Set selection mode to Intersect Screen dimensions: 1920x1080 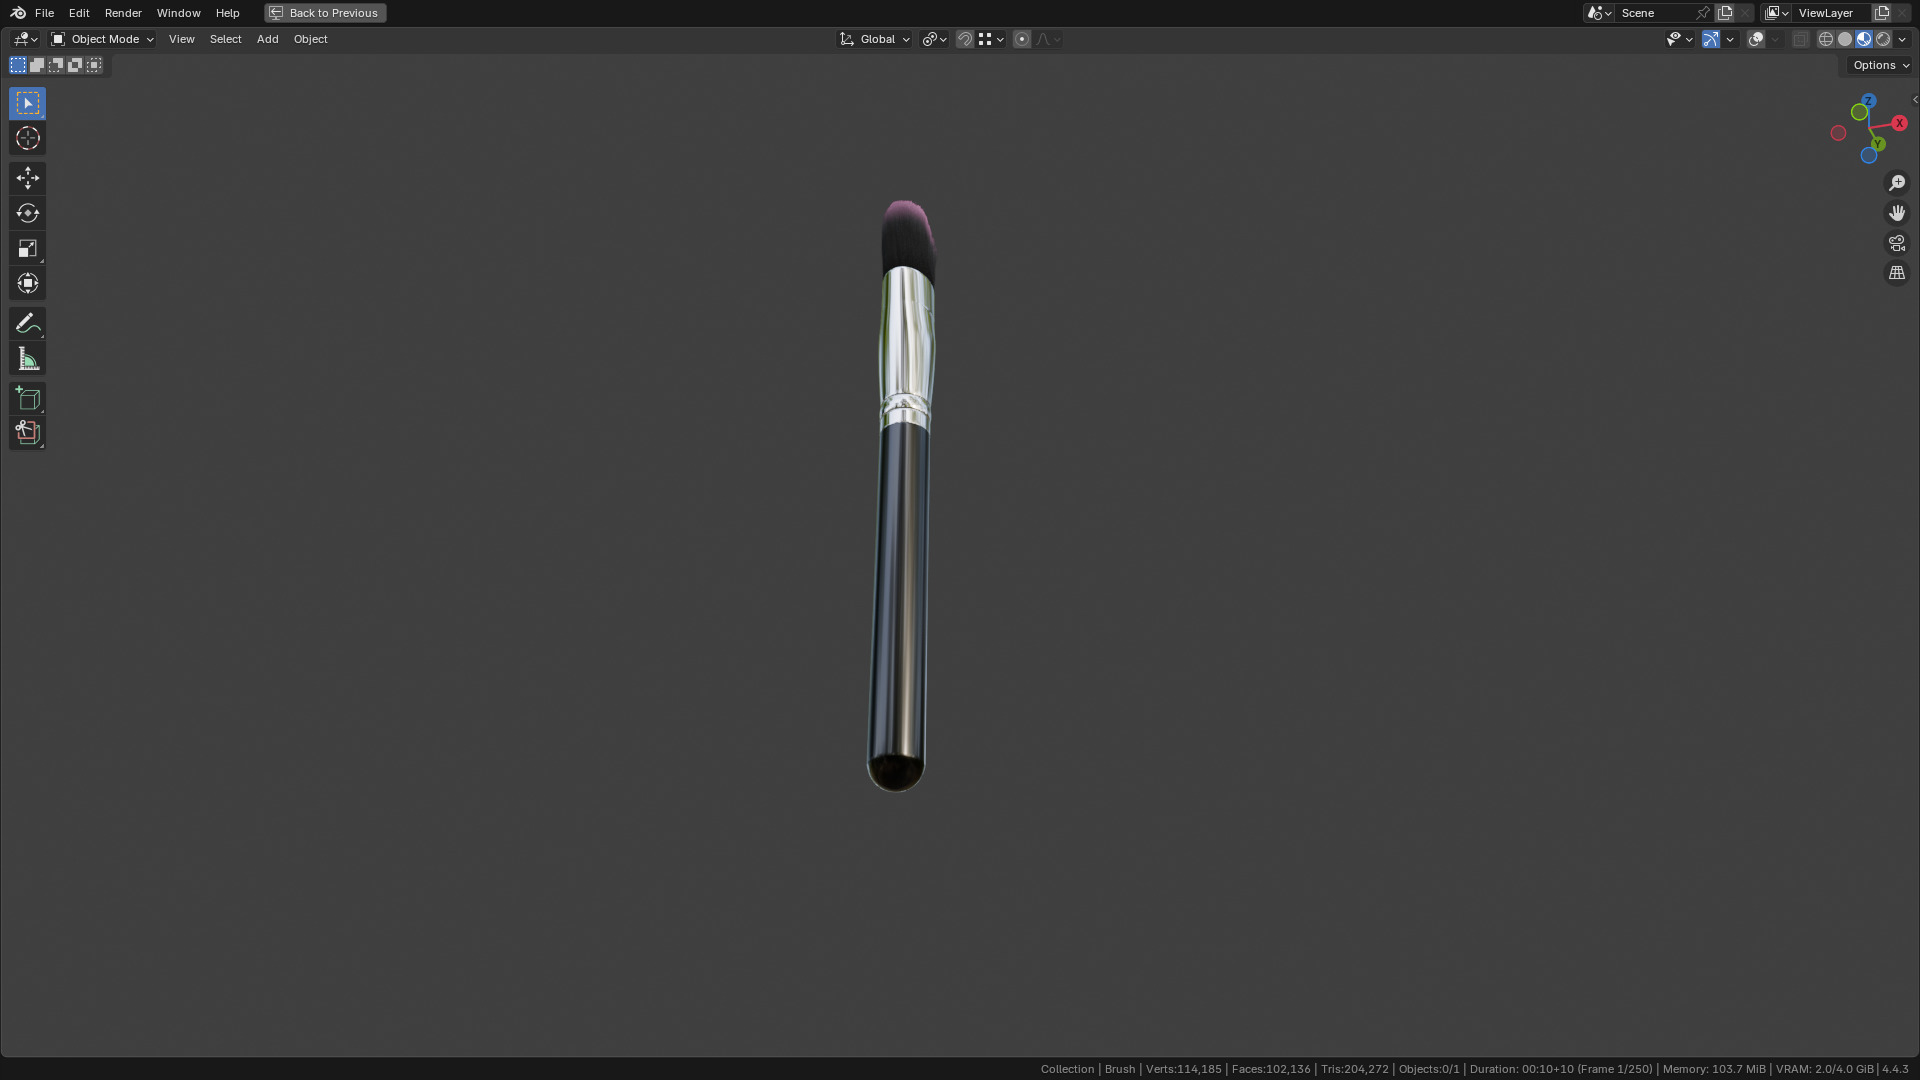[94, 65]
